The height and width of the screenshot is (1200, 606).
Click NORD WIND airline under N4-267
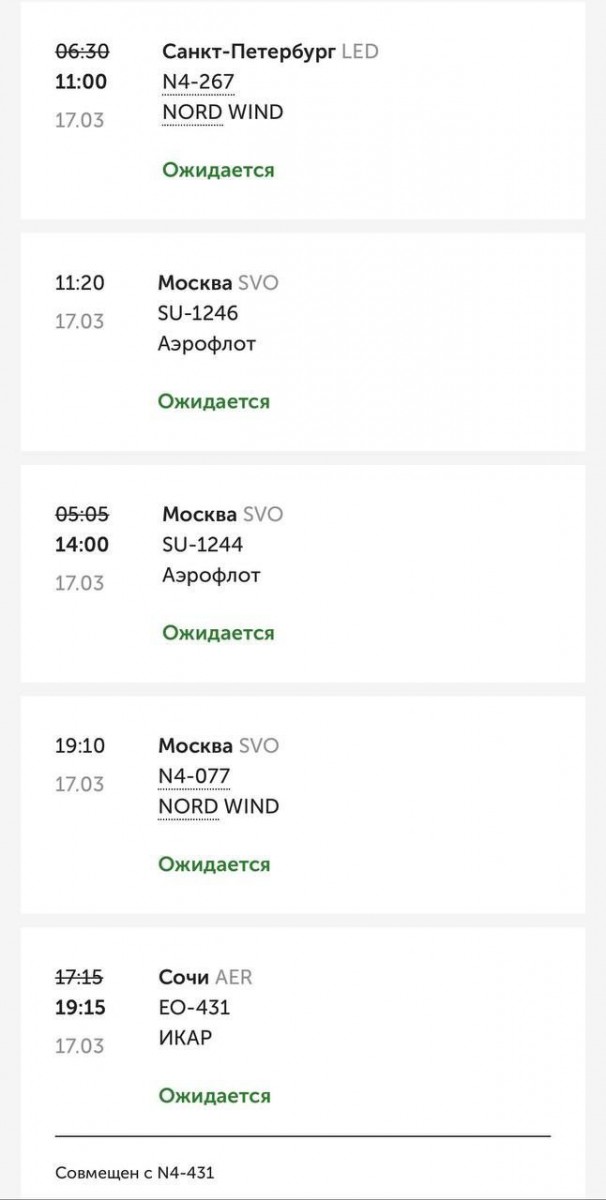[222, 113]
